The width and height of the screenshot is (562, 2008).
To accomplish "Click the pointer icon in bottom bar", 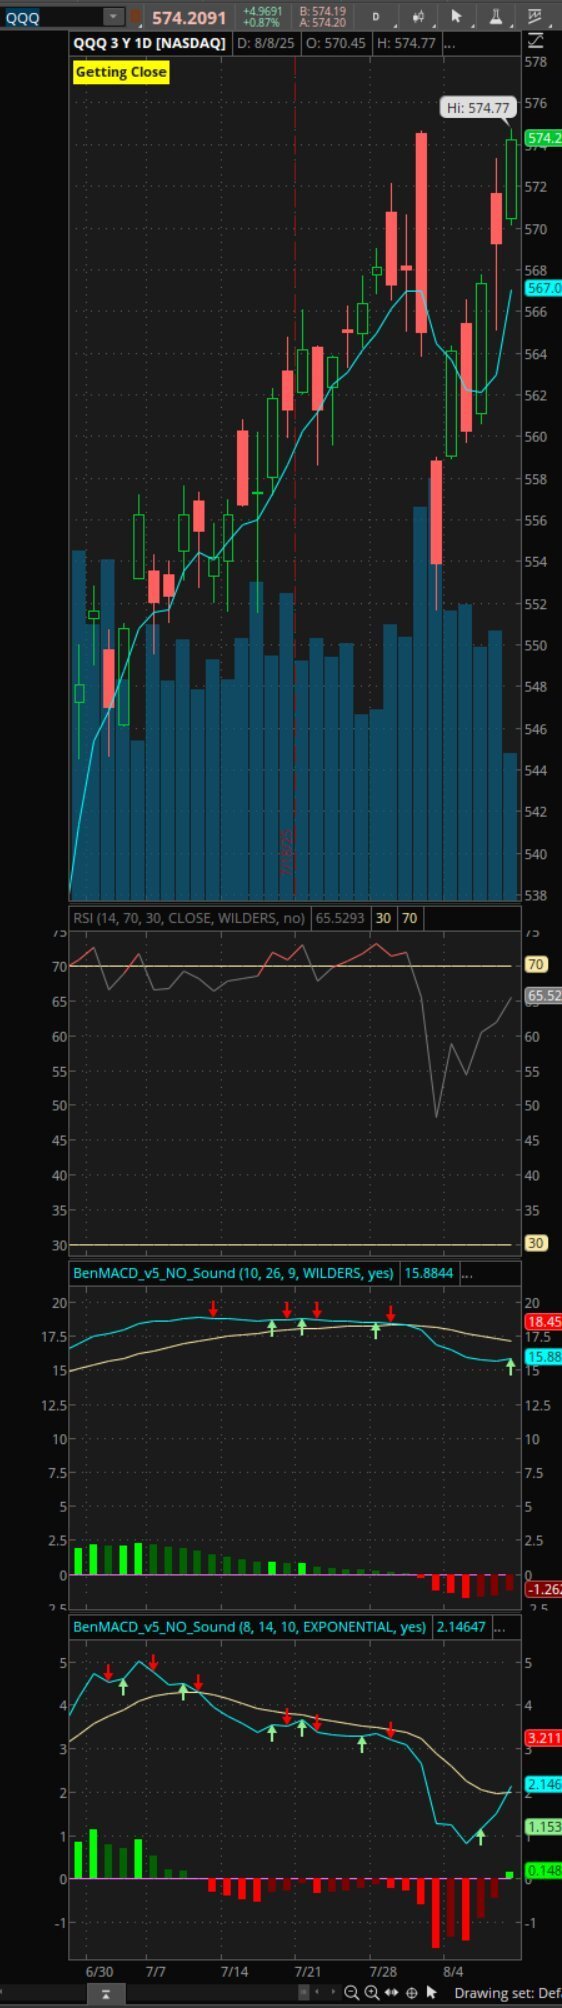I will (x=432, y=1993).
